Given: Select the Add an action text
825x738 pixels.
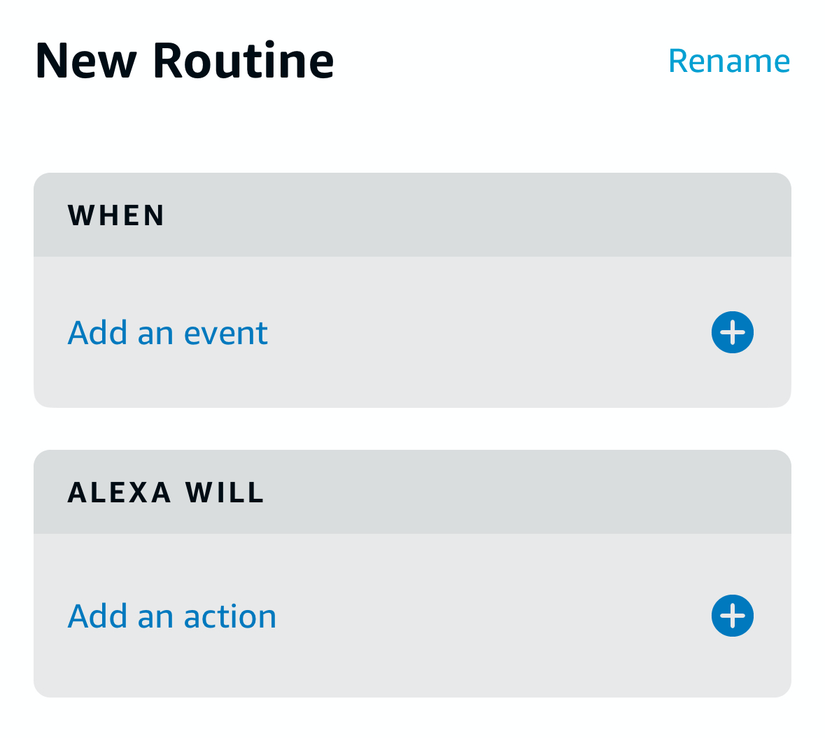Looking at the screenshot, I should pyautogui.click(x=172, y=616).
